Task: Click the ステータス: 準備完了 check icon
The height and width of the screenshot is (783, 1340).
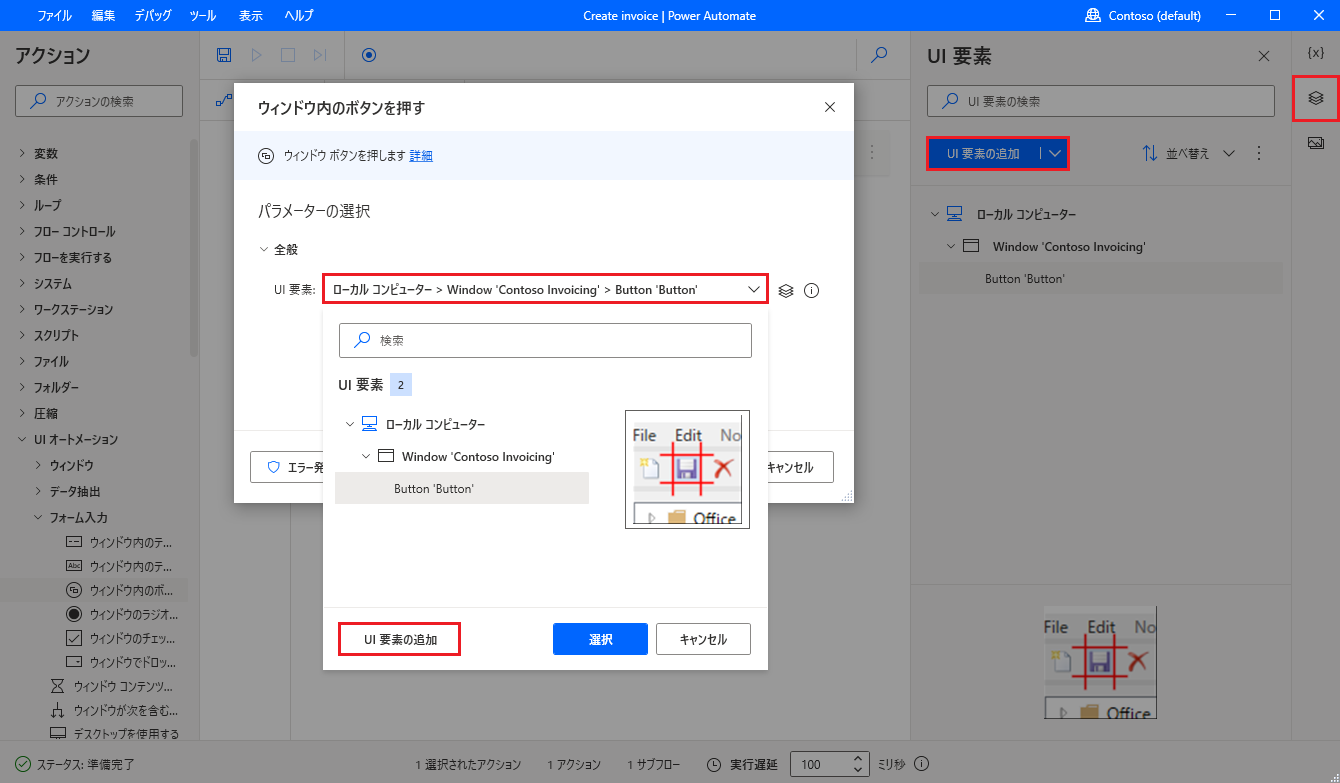Action: tap(21, 764)
